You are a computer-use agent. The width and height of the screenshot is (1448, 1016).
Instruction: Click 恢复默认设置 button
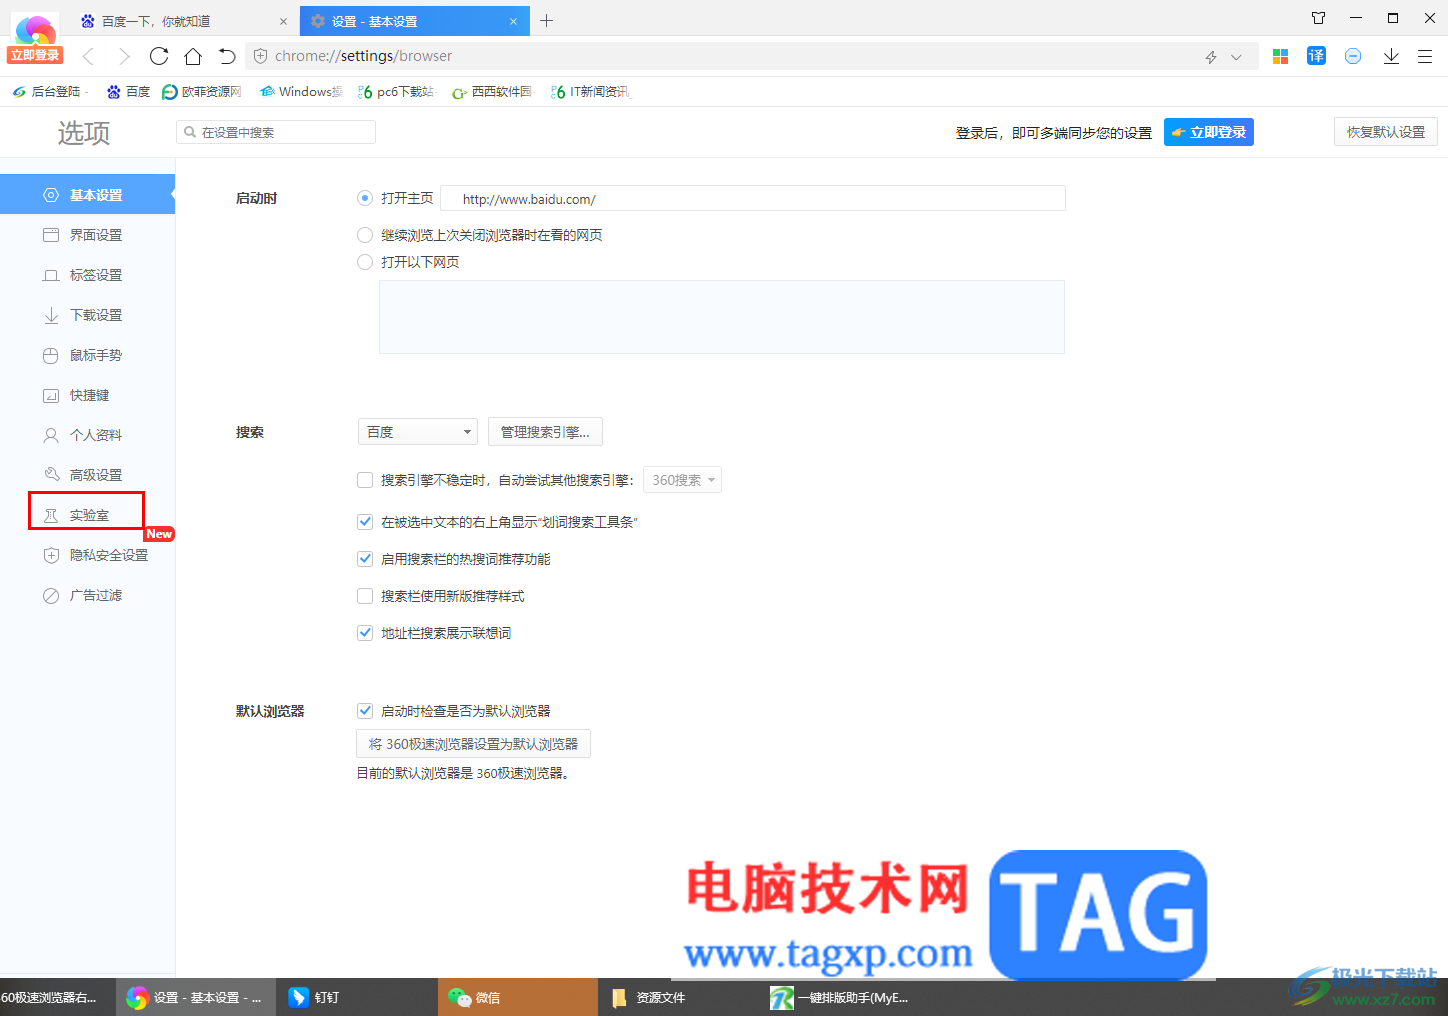(1385, 132)
